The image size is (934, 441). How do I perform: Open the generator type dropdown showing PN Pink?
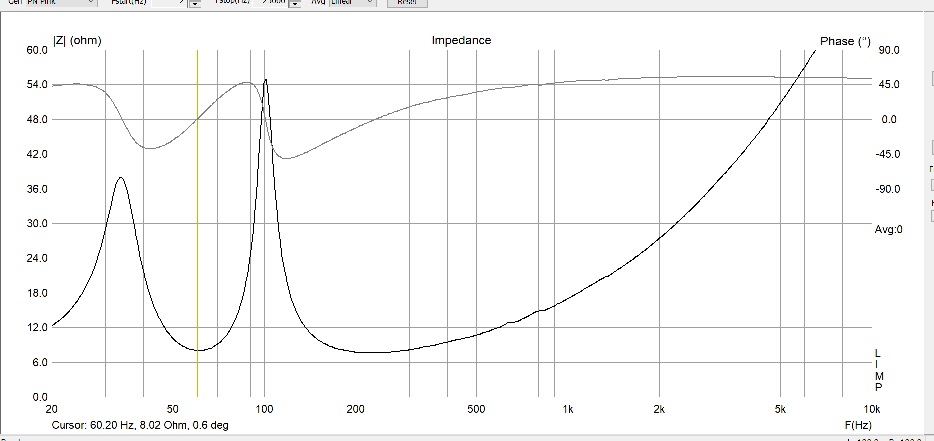point(60,2)
